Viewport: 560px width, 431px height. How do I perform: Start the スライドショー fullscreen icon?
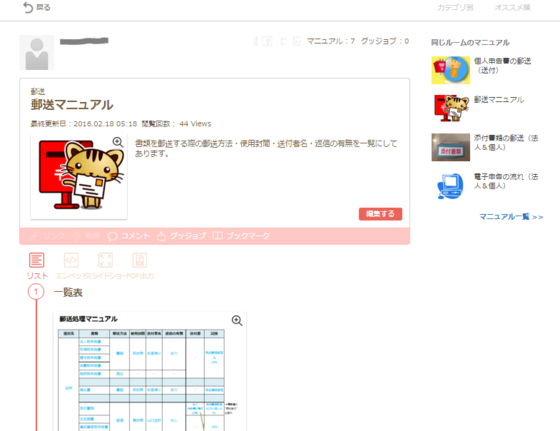pyautogui.click(x=105, y=260)
